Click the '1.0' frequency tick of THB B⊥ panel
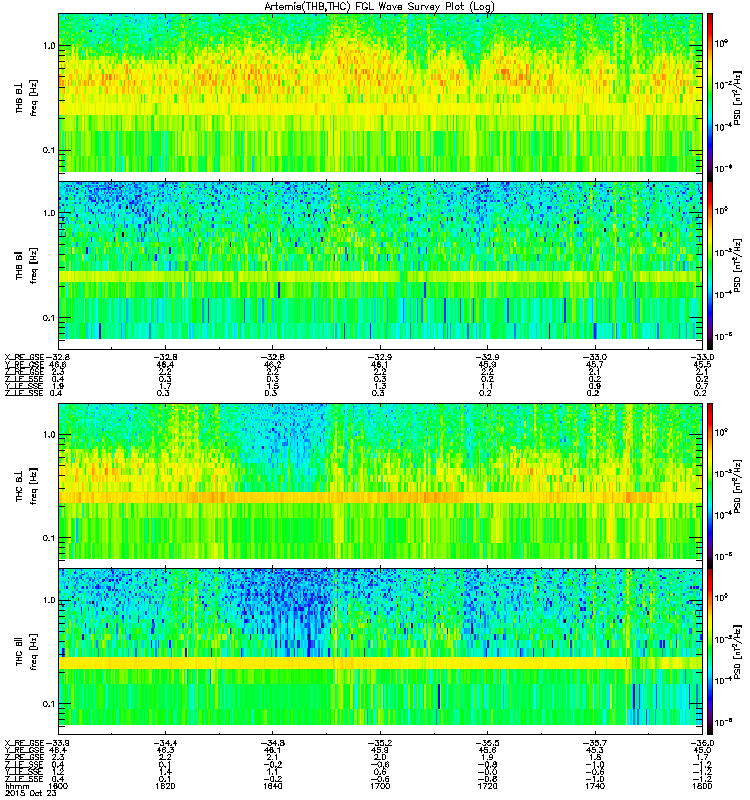 (49, 46)
